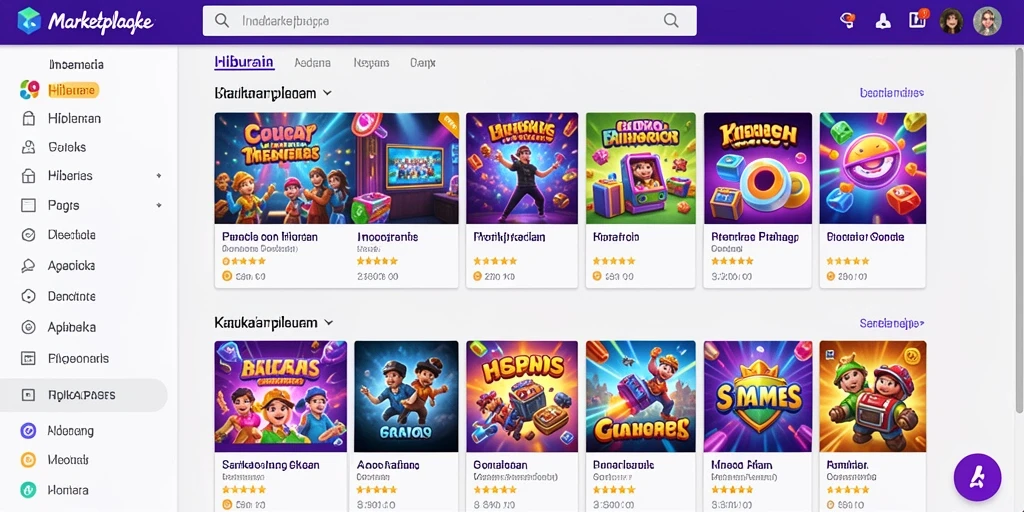
Task: Switch to the Aedana tab
Action: tap(312, 63)
